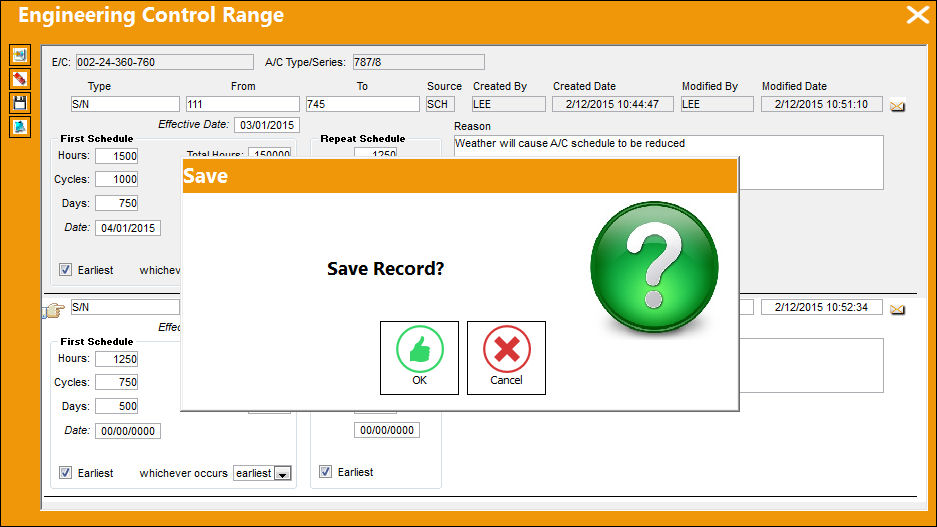Click the red eraser delete icon
This screenshot has height=527, width=937.
tap(20, 79)
